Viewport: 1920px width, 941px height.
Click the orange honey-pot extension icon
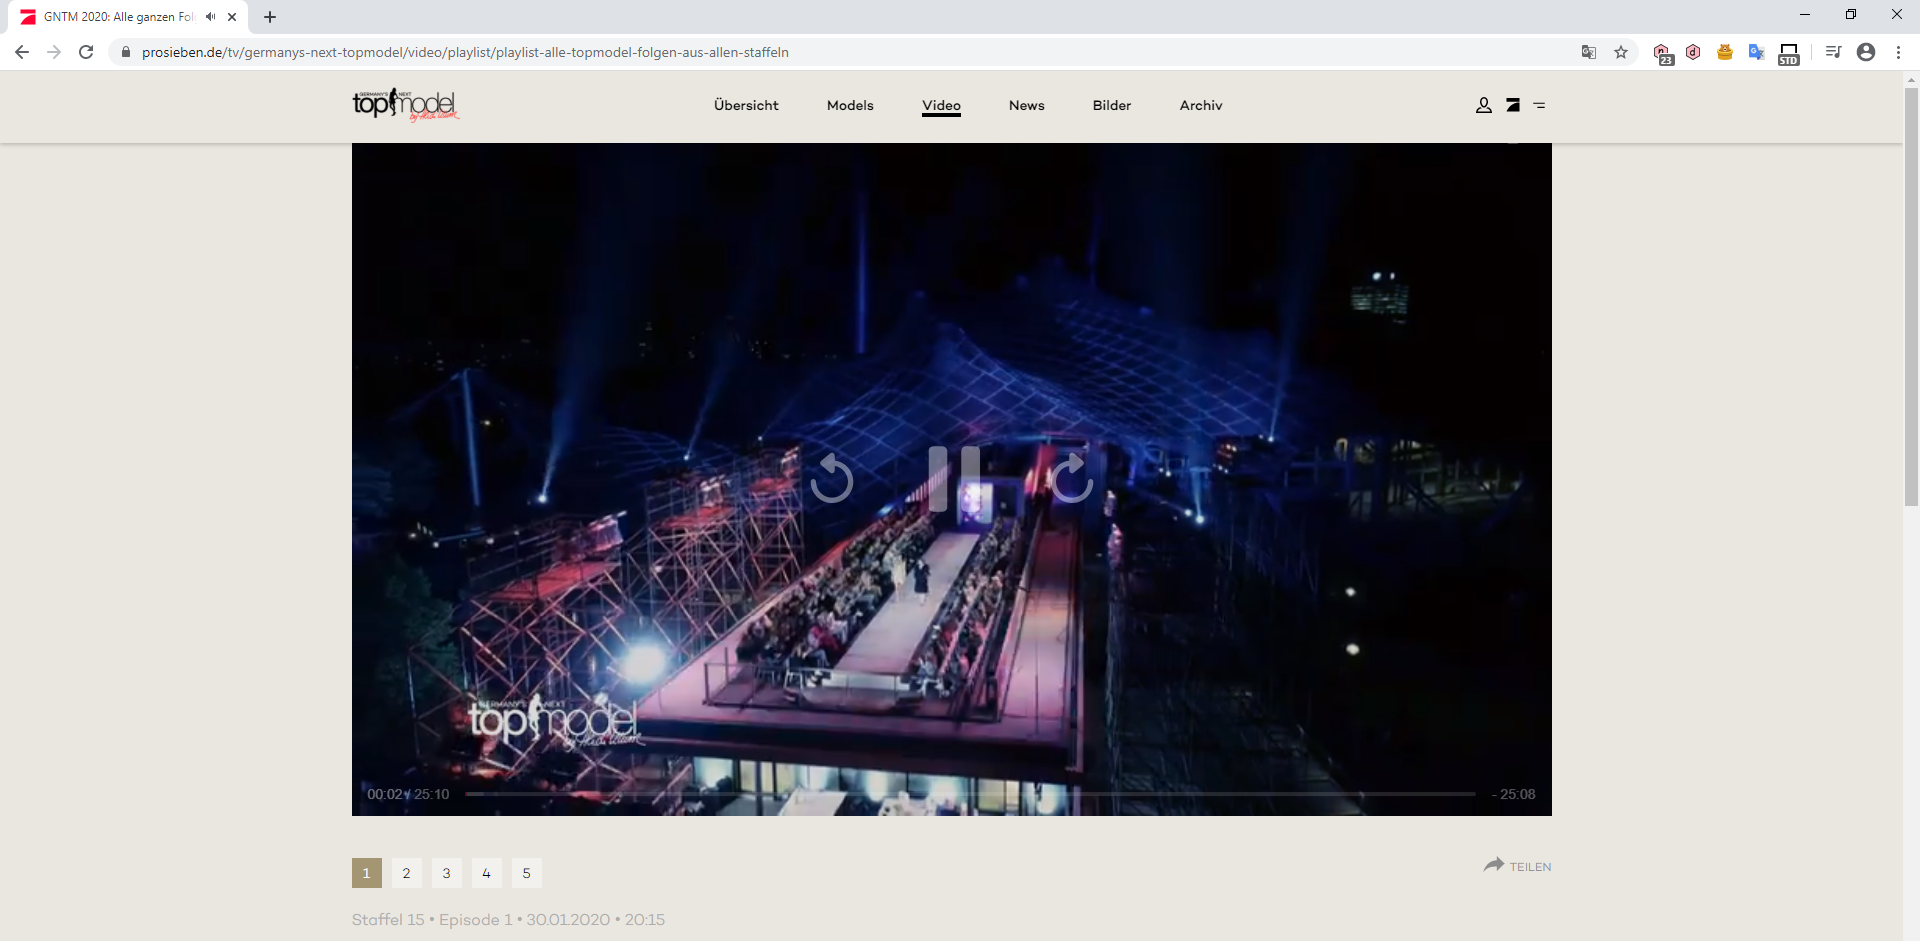1725,52
